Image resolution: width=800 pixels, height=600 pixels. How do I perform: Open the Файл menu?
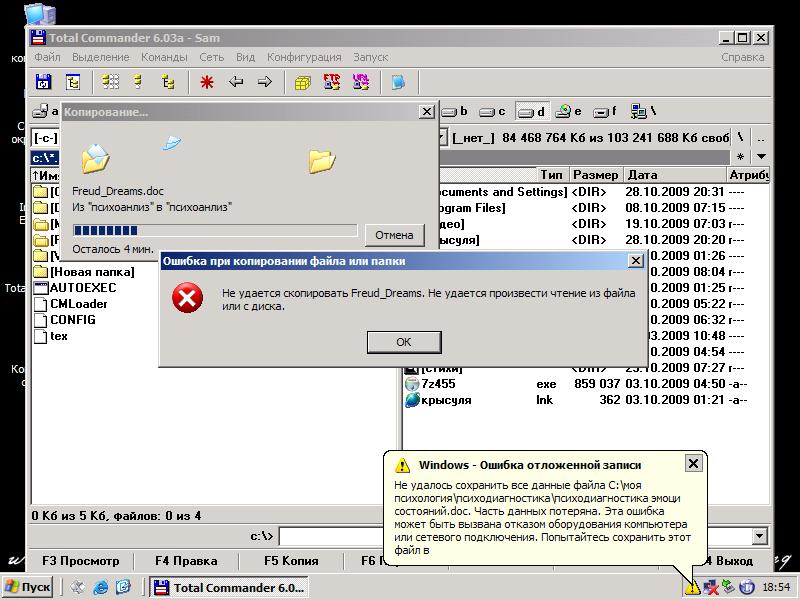pos(47,57)
